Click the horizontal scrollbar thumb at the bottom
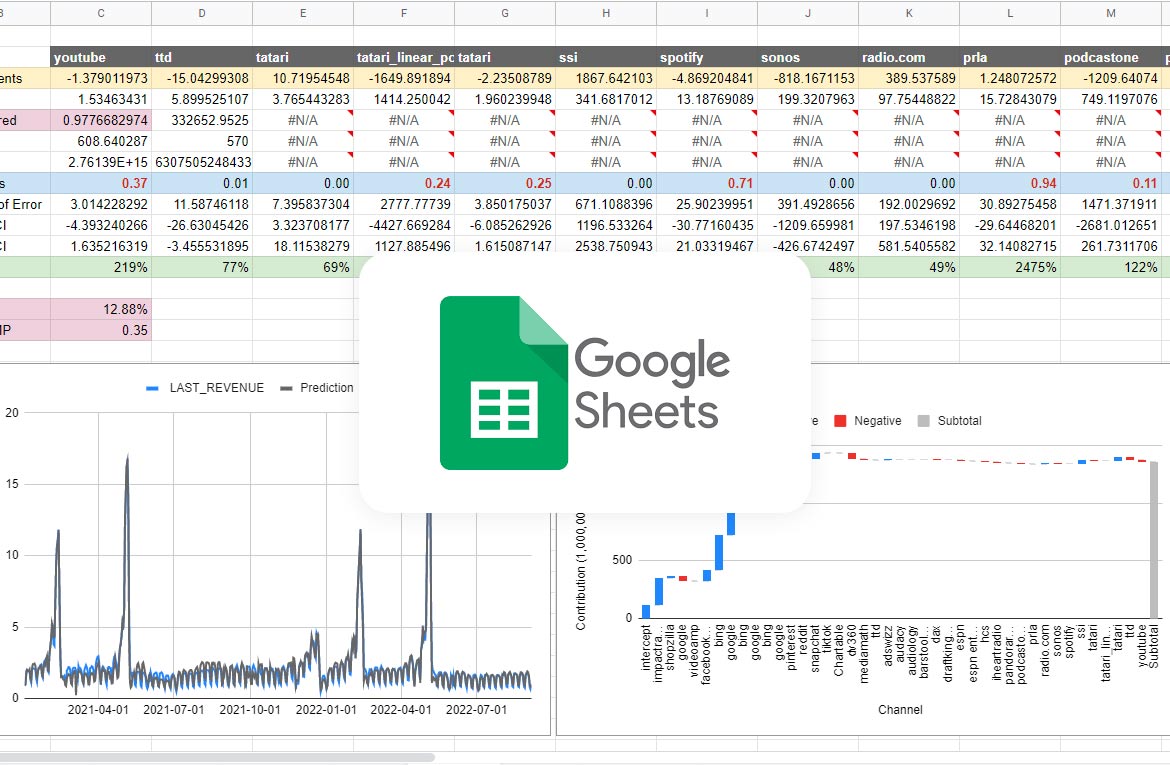 point(217,758)
